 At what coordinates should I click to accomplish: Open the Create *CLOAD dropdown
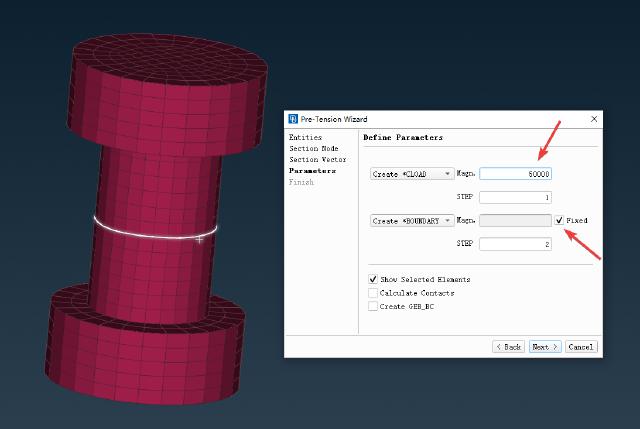412,174
